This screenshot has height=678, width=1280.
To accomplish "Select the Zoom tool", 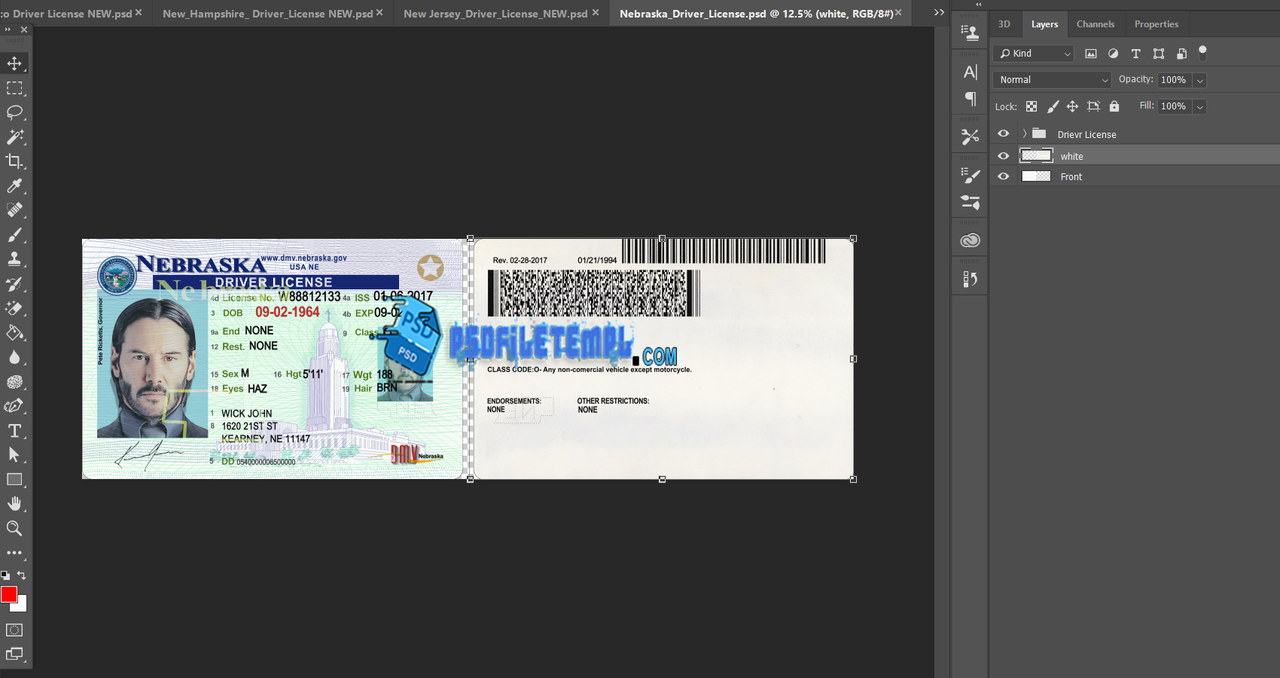I will coord(15,529).
